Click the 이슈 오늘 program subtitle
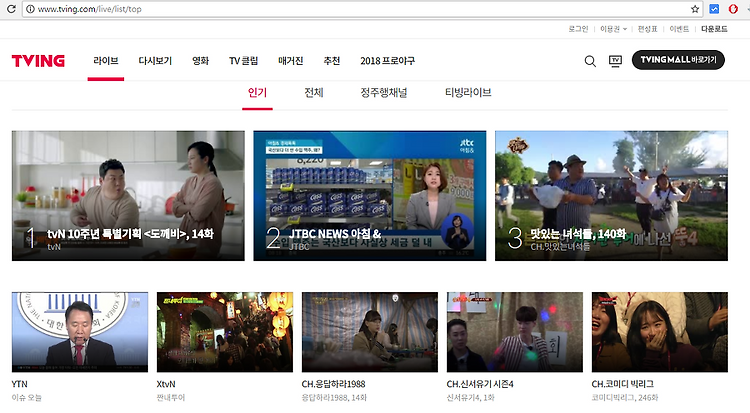 [x=27, y=398]
